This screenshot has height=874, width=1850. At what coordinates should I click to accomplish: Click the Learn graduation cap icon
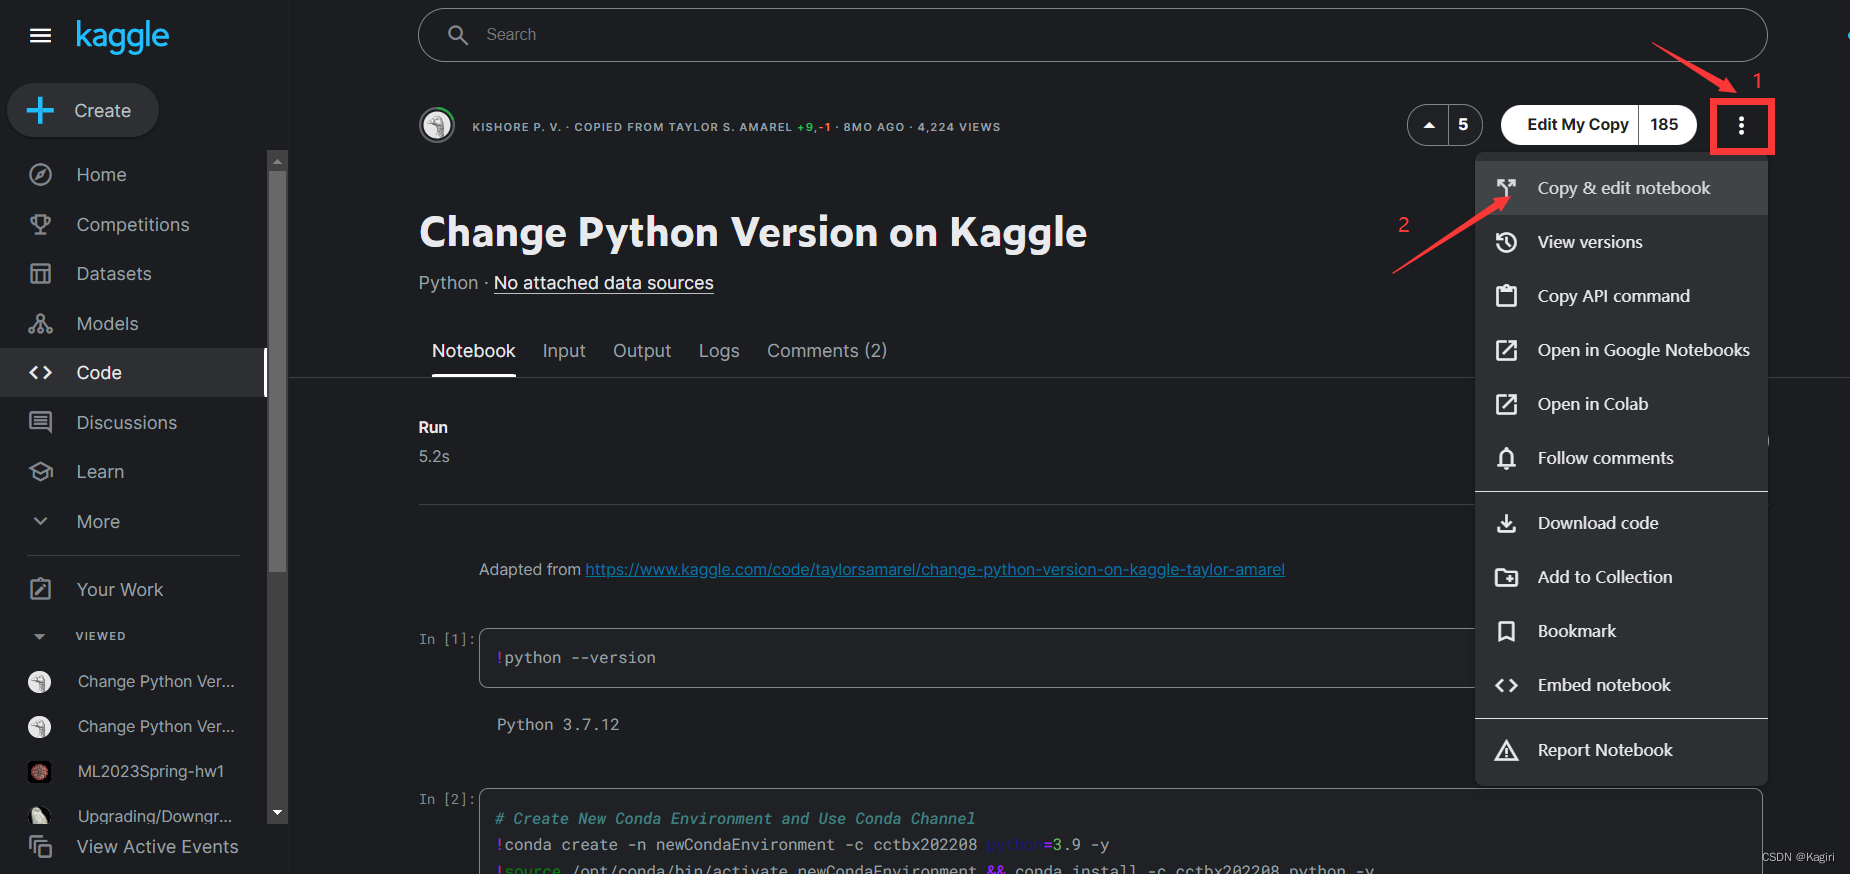40,472
